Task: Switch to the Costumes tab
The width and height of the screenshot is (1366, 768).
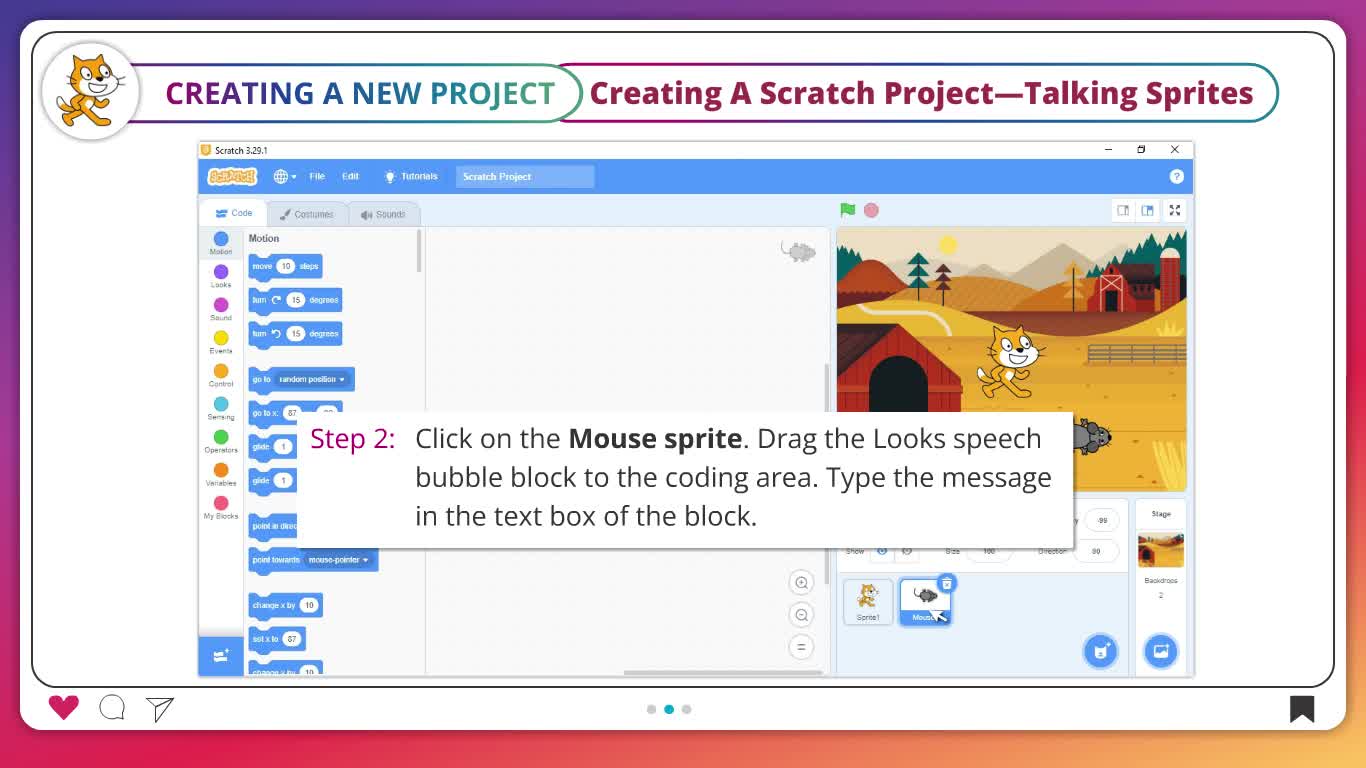Action: [x=307, y=214]
